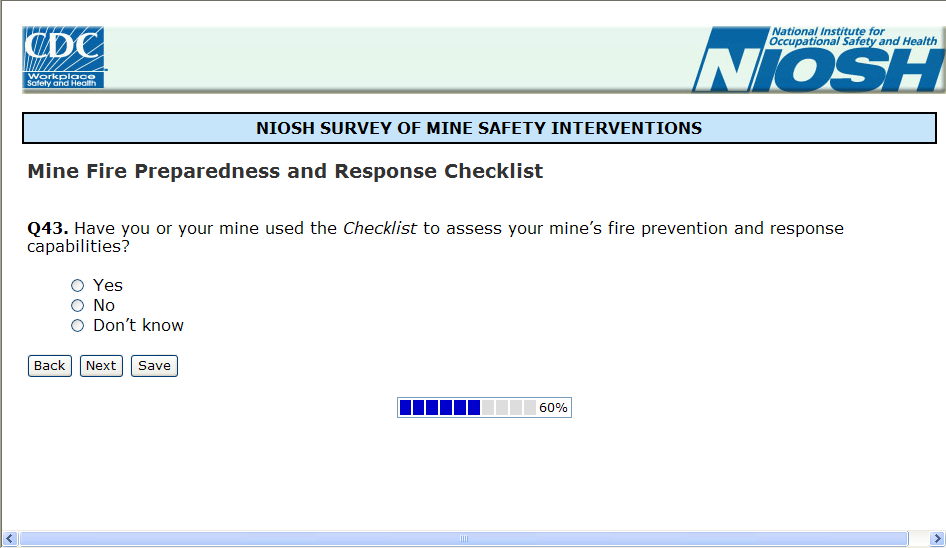Click the blue survey progress bar

pyautogui.click(x=440, y=408)
